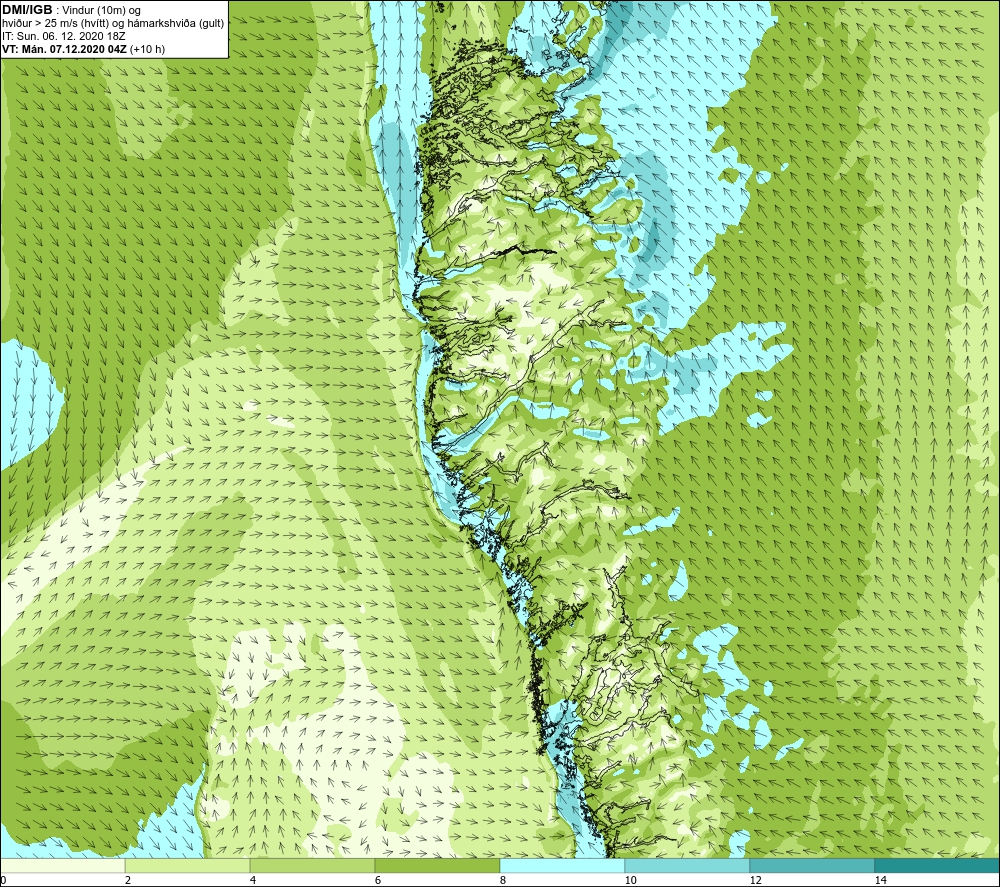Click legend value label '4'
Image resolution: width=1000 pixels, height=887 pixels.
point(253,880)
